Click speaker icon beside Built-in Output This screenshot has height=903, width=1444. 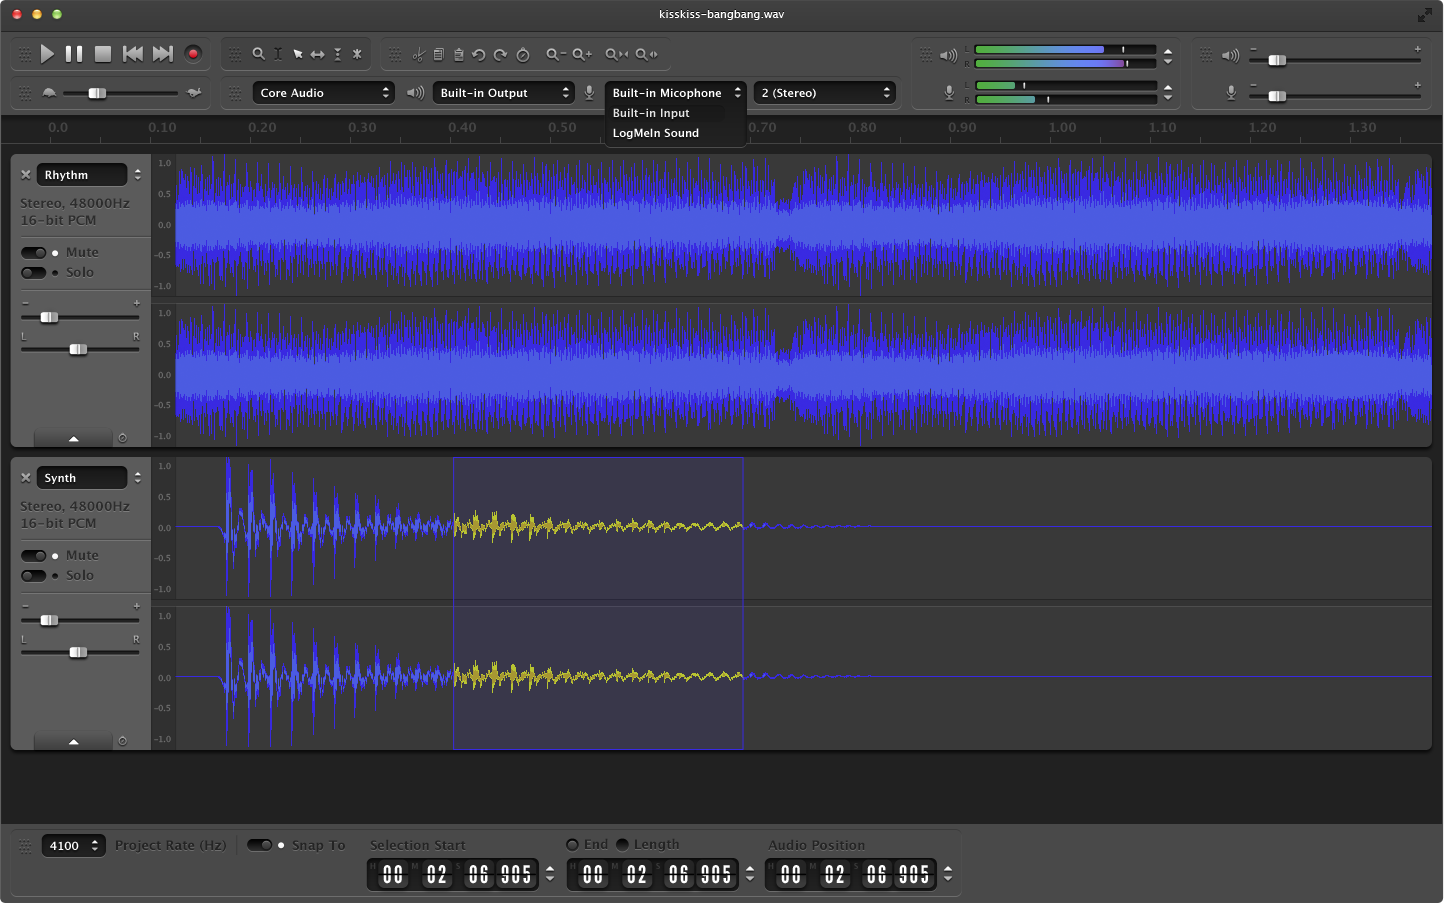tap(415, 93)
